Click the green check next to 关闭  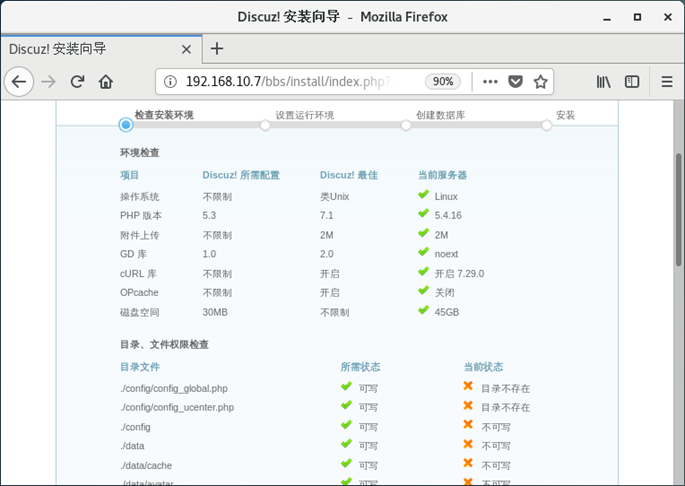click(x=423, y=290)
